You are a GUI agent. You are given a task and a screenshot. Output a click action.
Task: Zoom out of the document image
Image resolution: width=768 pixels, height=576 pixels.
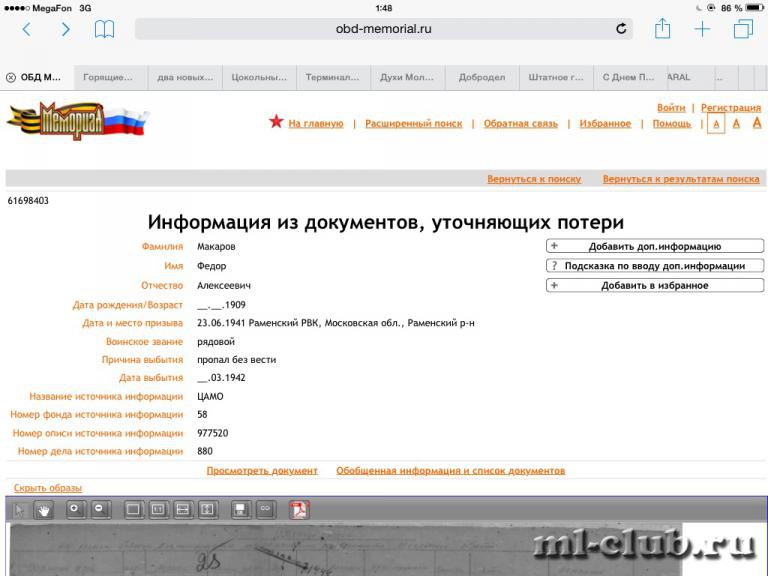click(100, 509)
